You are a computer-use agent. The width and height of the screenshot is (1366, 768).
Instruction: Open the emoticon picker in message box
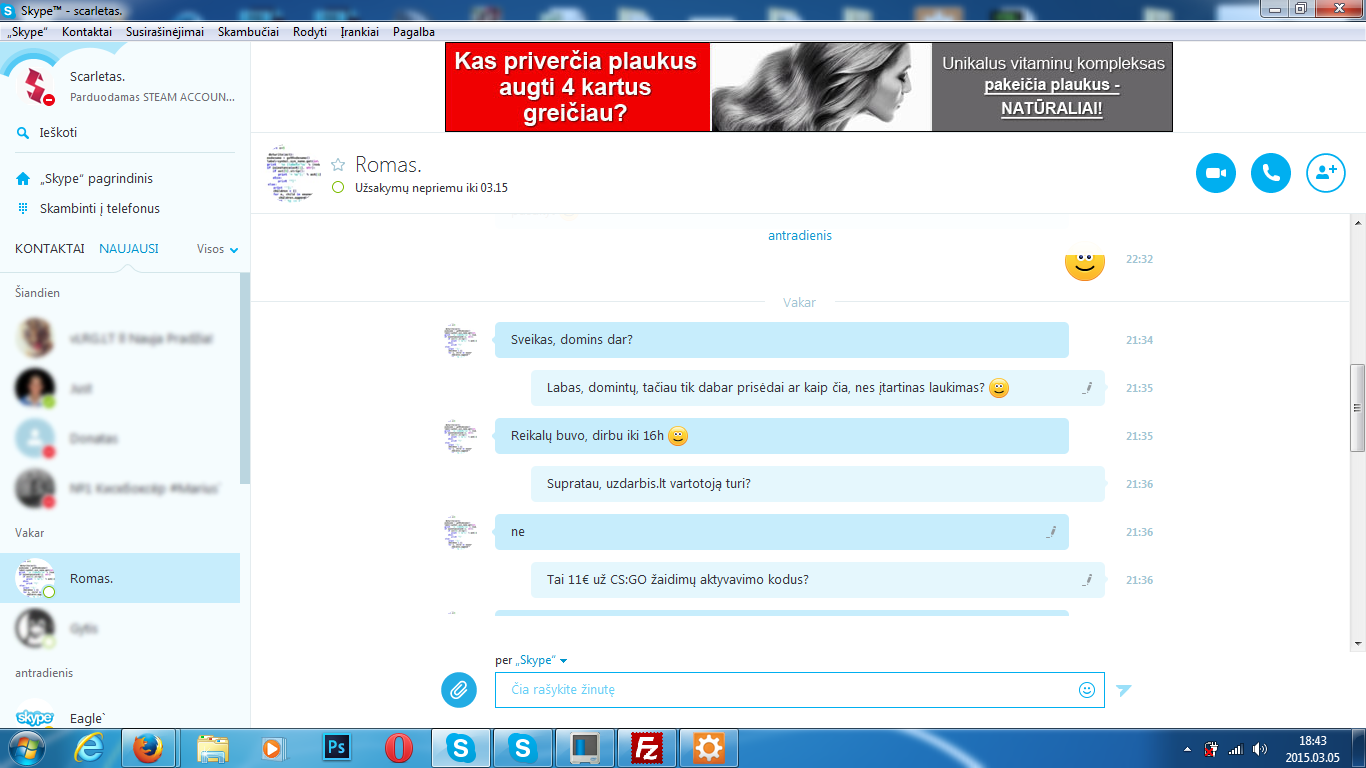[1087, 690]
